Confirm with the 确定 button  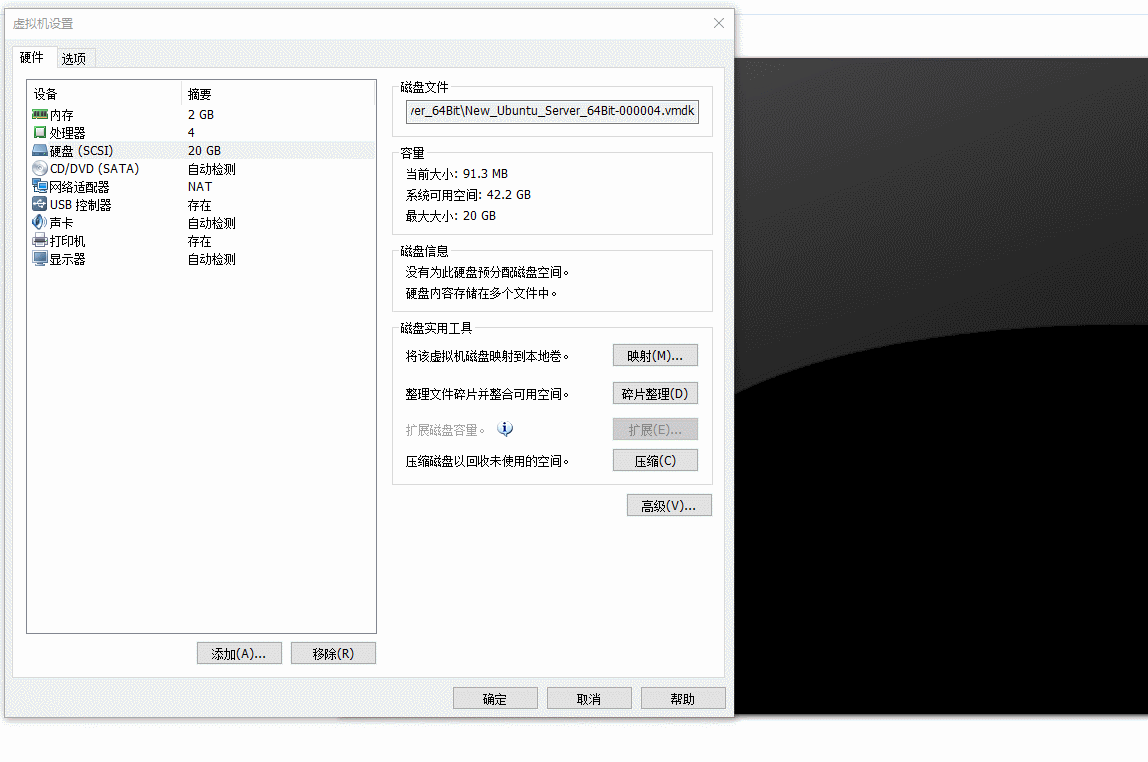pyautogui.click(x=495, y=698)
